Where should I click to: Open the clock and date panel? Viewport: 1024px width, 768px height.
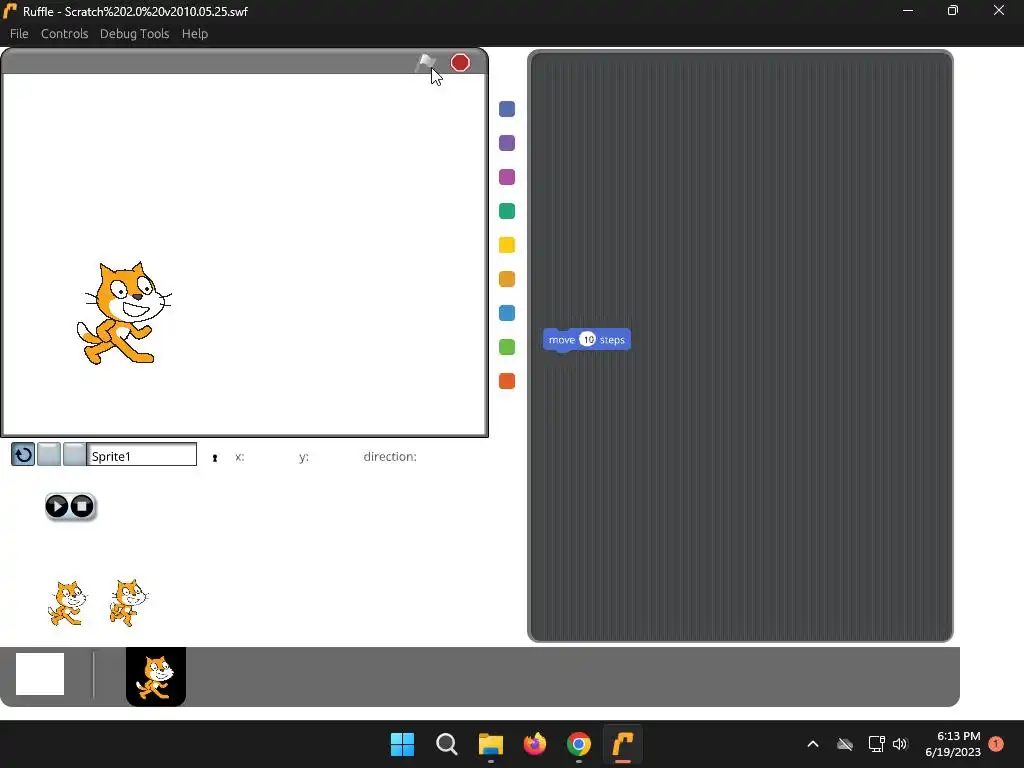click(x=953, y=744)
